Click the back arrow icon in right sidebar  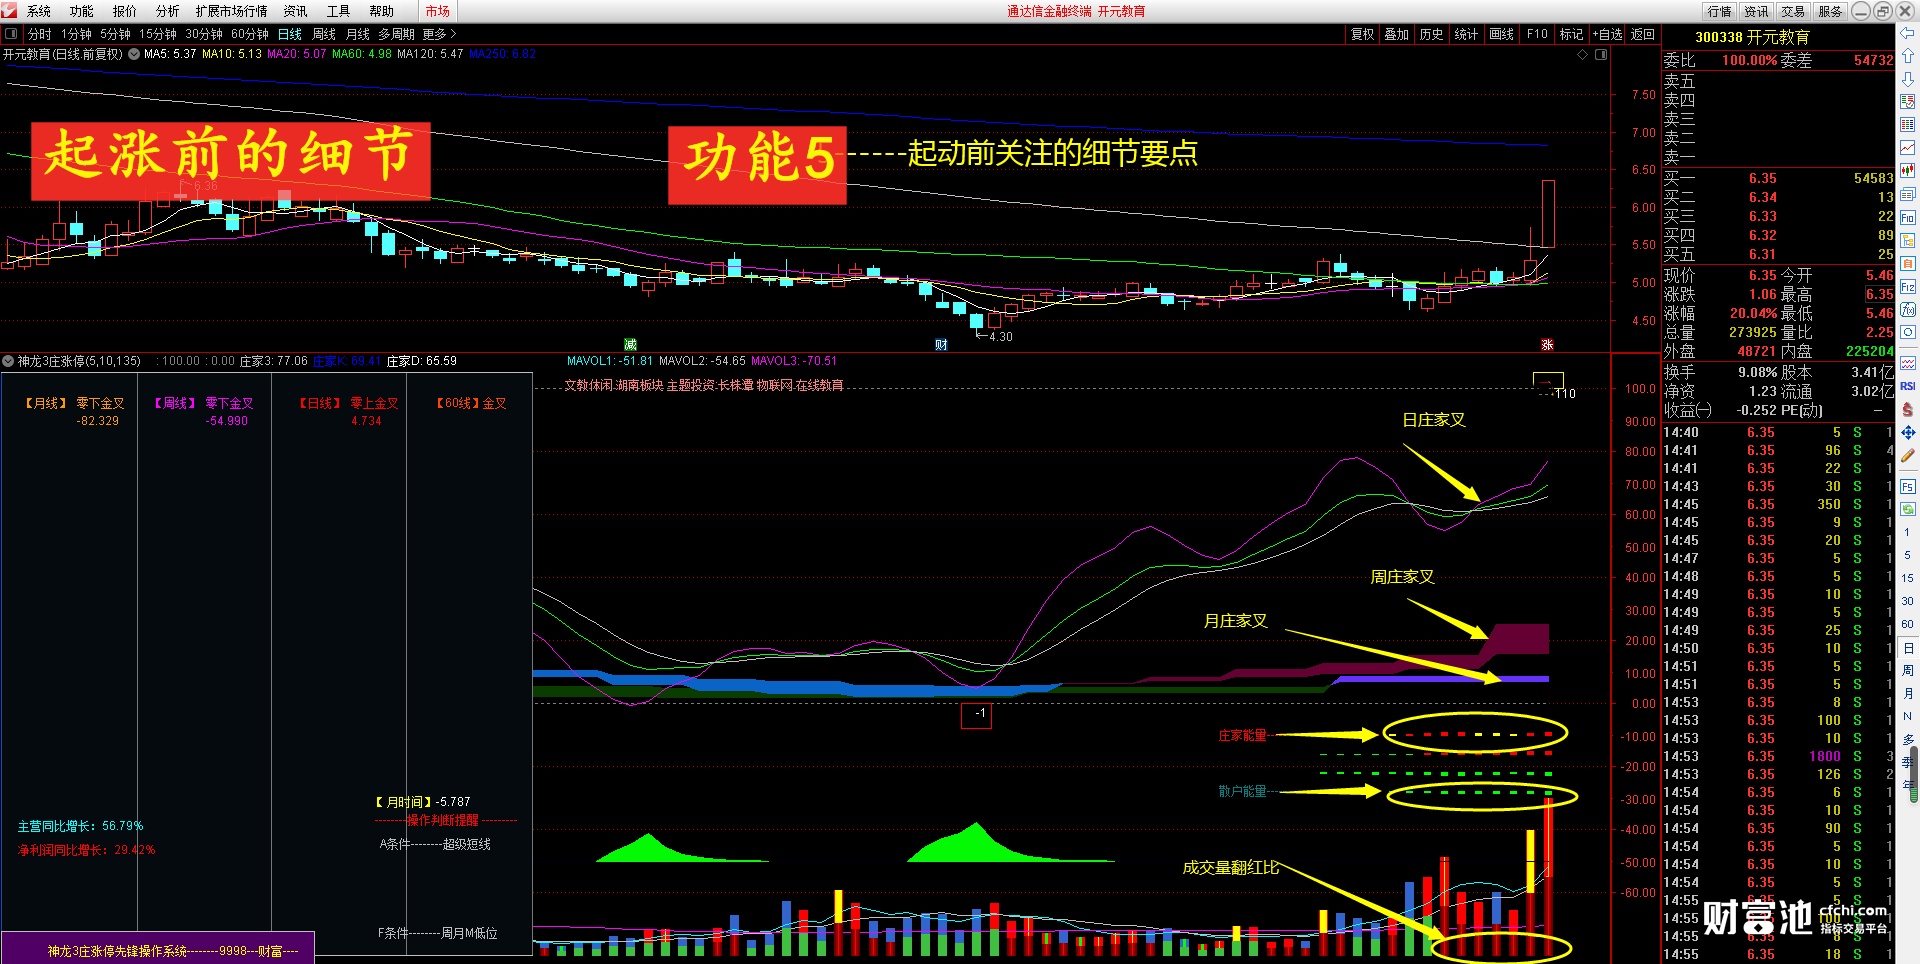tap(1908, 33)
